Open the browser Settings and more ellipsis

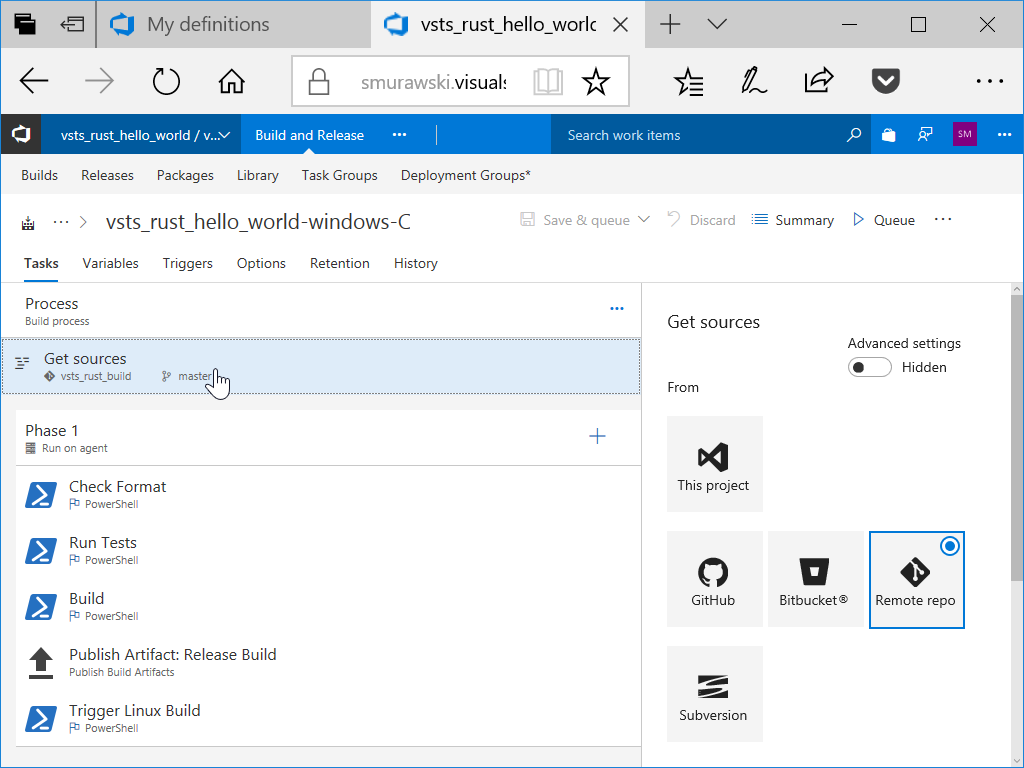(989, 81)
